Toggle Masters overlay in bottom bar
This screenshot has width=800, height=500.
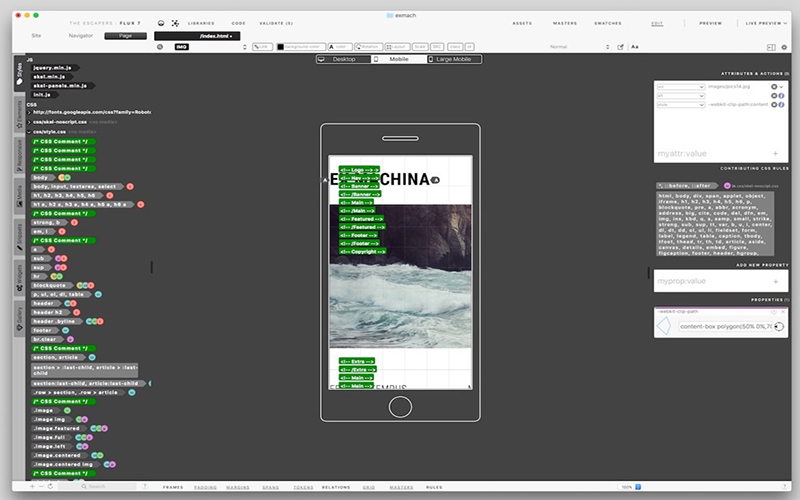click(402, 487)
